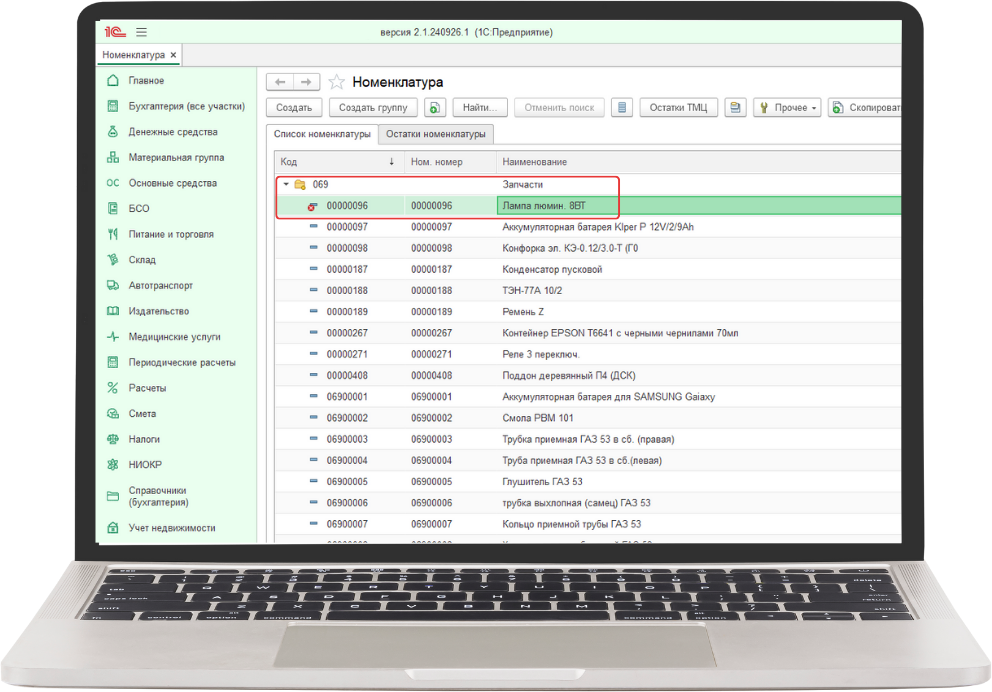Switch to Остатки номенклатуры tab
Viewport: 992px width, 692px height.
coord(436,134)
